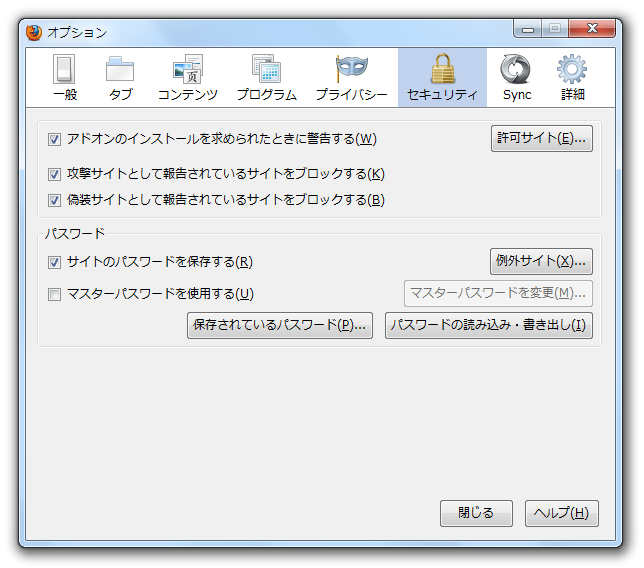Open 許可サイト(E)... button
Viewport: 644px width, 568px height.
pyautogui.click(x=542, y=138)
